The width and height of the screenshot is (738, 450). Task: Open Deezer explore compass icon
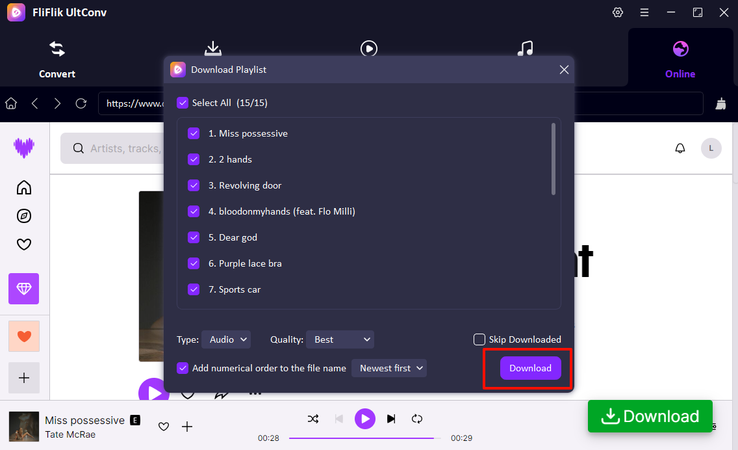click(24, 216)
